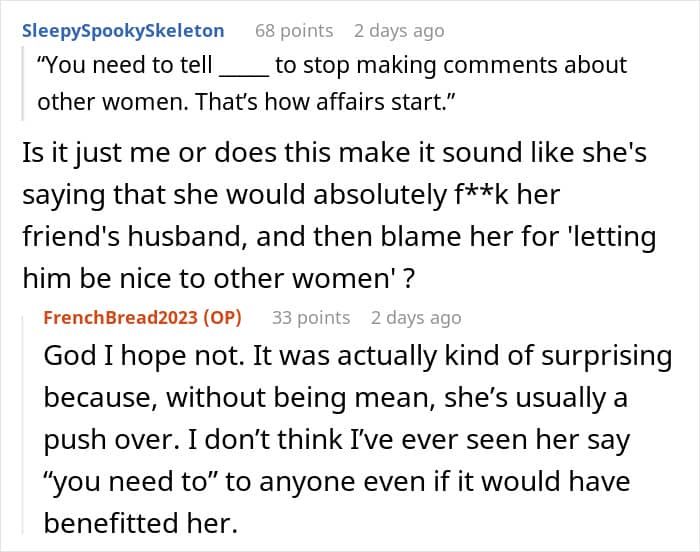Click the line starting "friend's husband"
700x552 pixels.
(339, 237)
